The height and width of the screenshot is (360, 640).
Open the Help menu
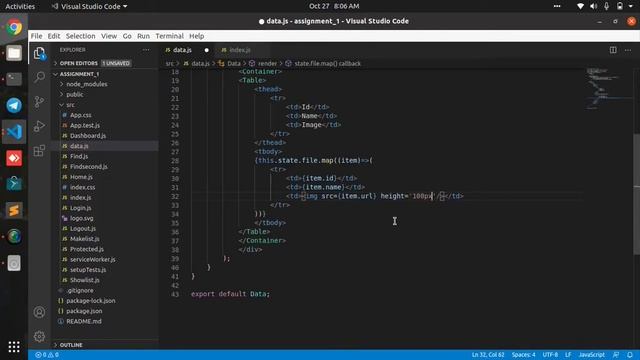(196, 36)
